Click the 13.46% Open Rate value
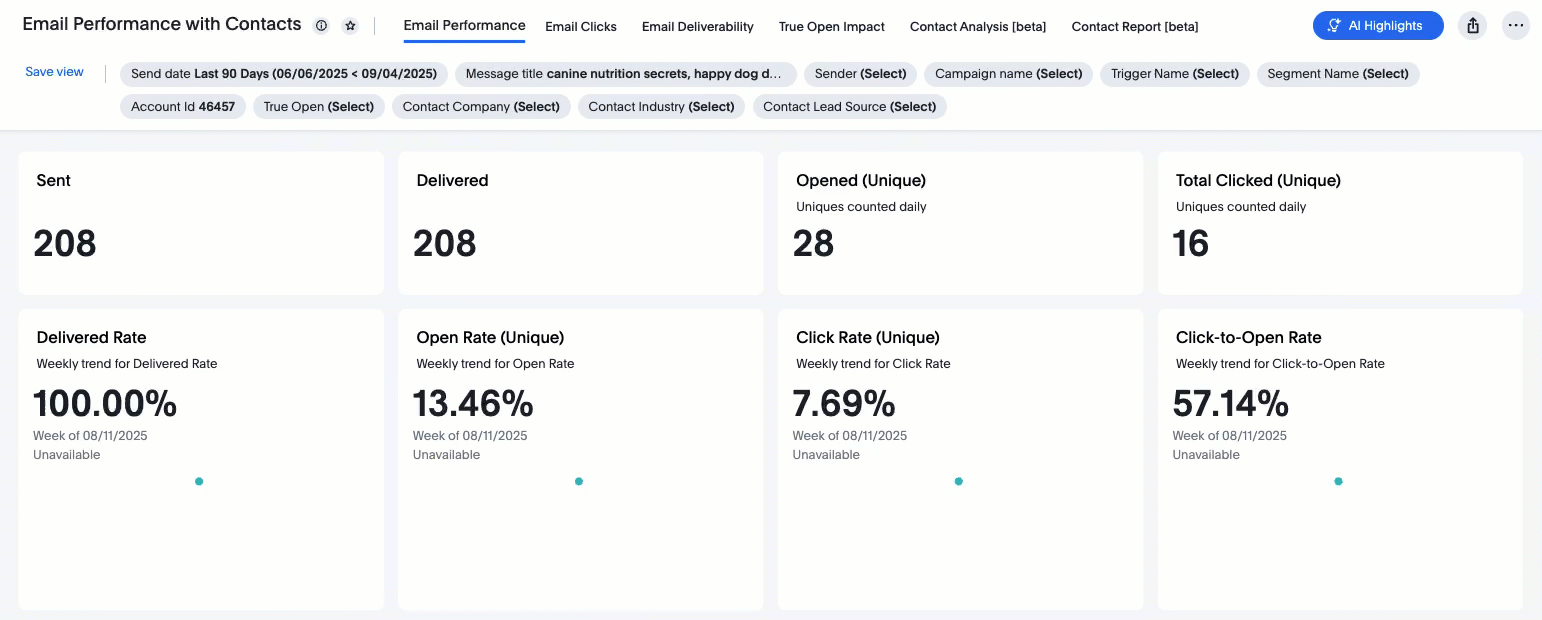1542x620 pixels. 473,404
